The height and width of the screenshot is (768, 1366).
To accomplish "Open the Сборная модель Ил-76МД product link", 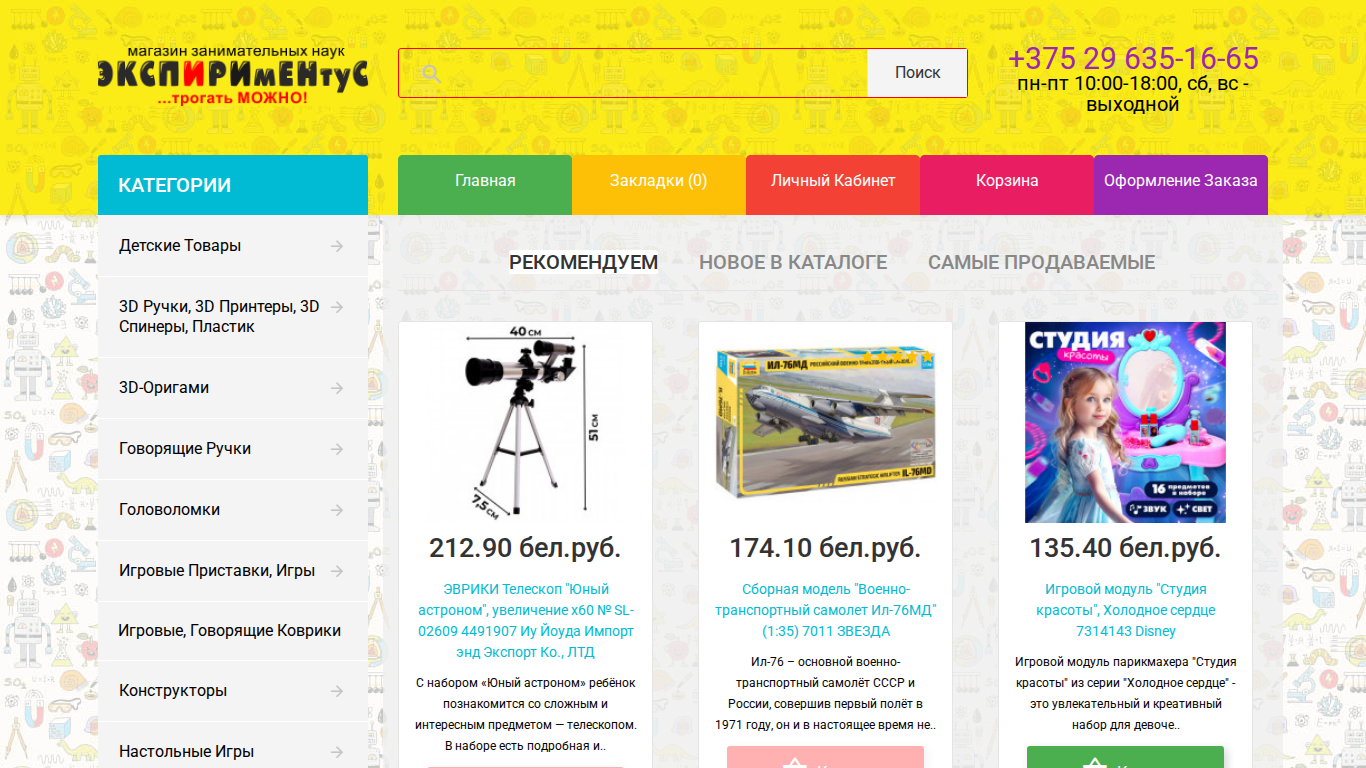I will point(826,610).
